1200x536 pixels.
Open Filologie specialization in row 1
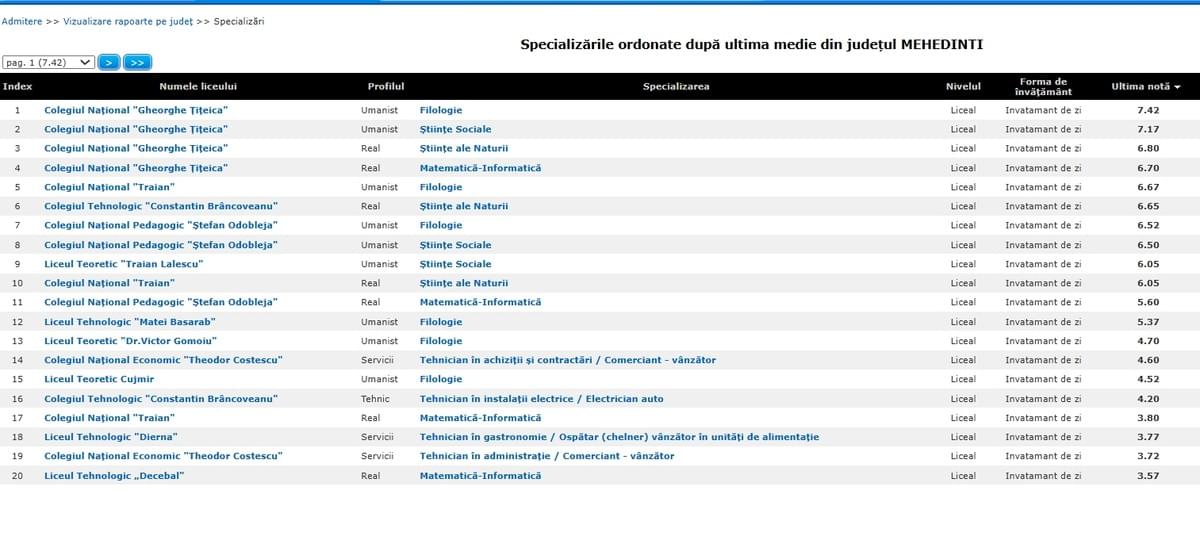coord(441,110)
